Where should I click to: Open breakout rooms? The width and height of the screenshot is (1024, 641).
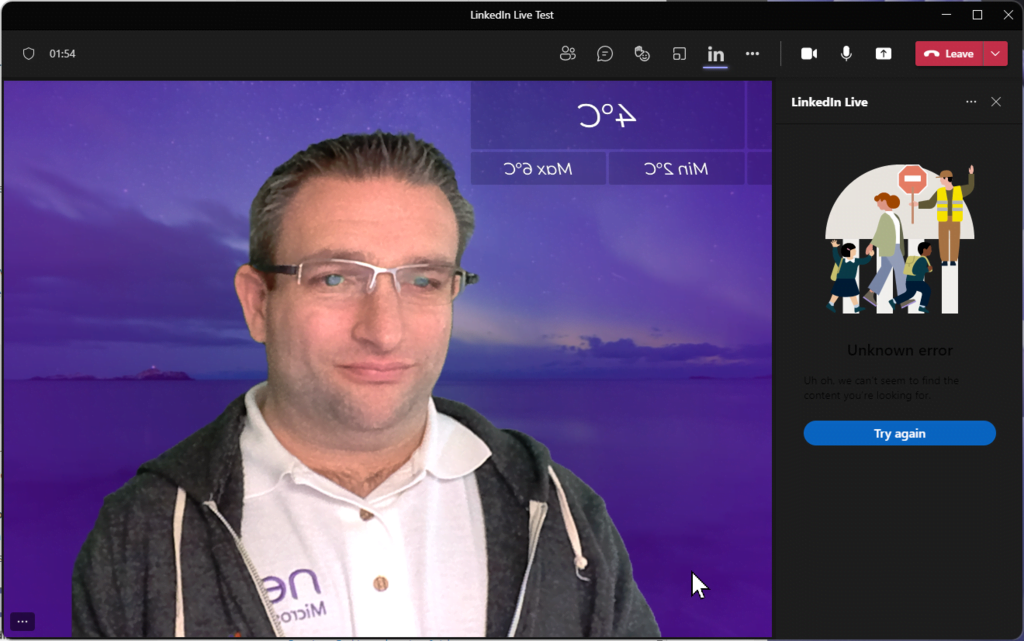(679, 54)
